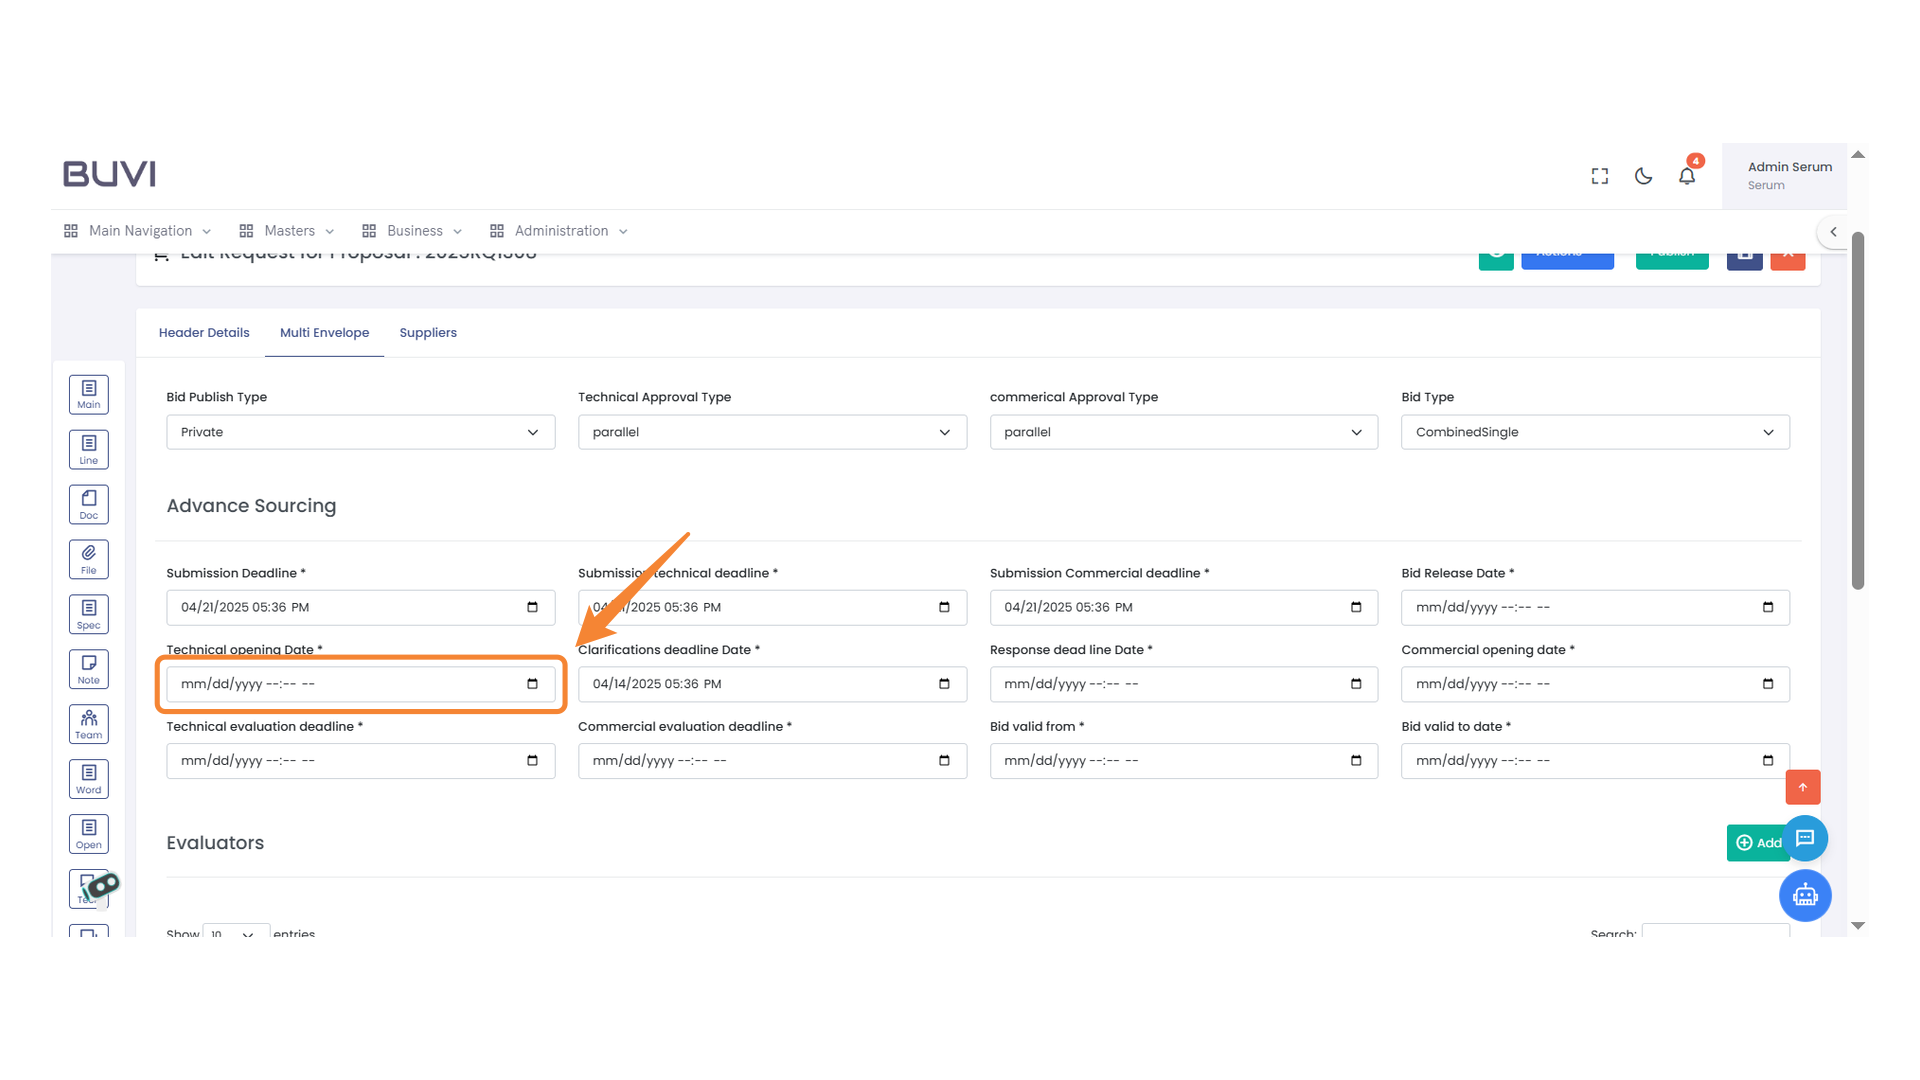Open the commercial Approval Type dropdown
Screen dimensions: 1920x1080
[x=1183, y=432]
